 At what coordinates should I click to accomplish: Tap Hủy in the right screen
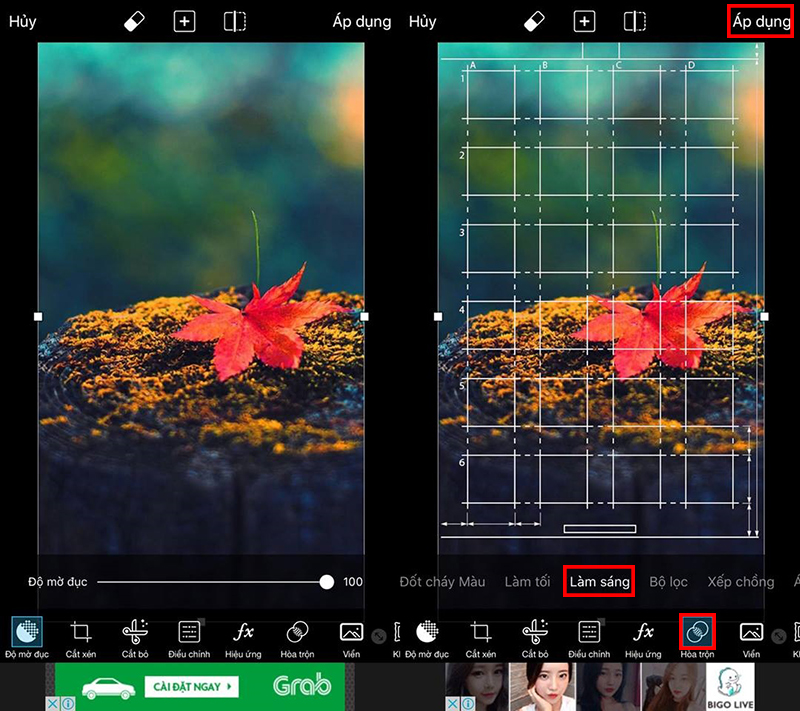422,22
